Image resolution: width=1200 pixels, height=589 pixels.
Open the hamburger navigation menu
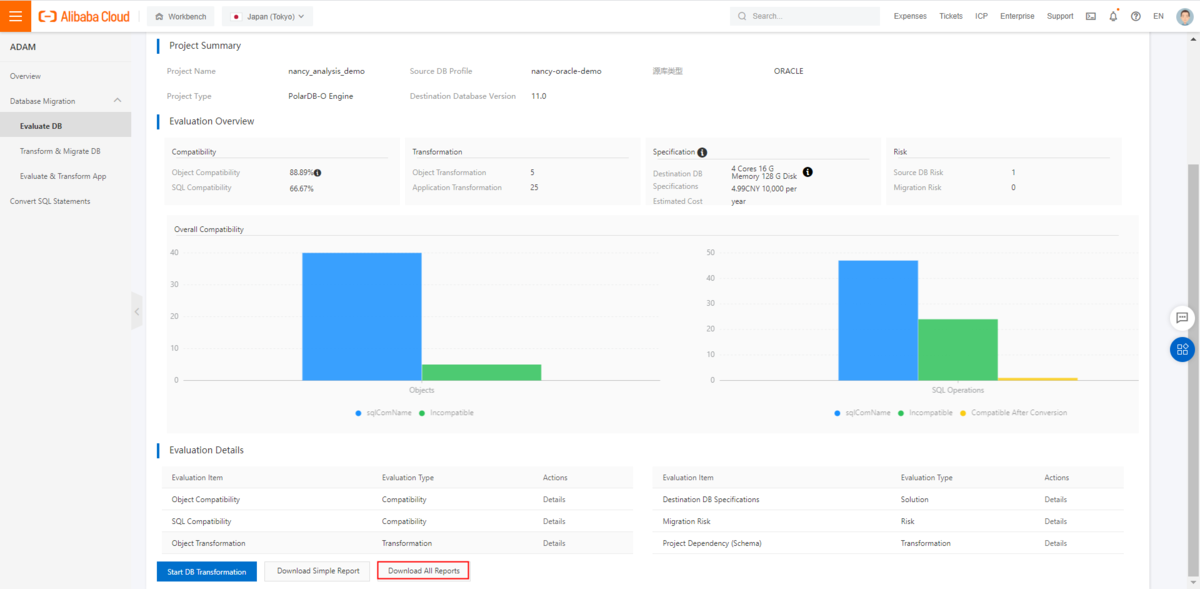pyautogui.click(x=15, y=16)
